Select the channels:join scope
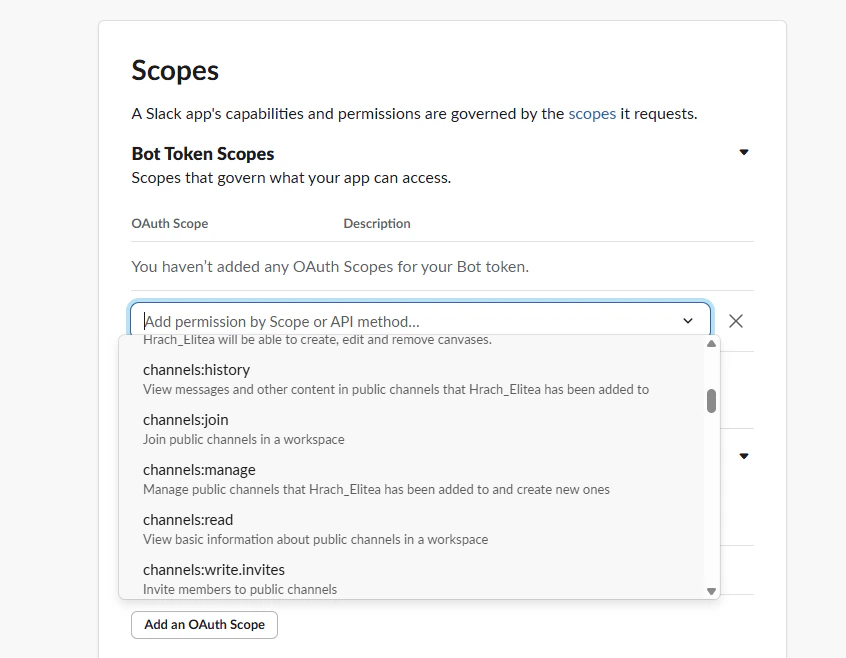Screen dimensions: 846x658 tap(411, 429)
